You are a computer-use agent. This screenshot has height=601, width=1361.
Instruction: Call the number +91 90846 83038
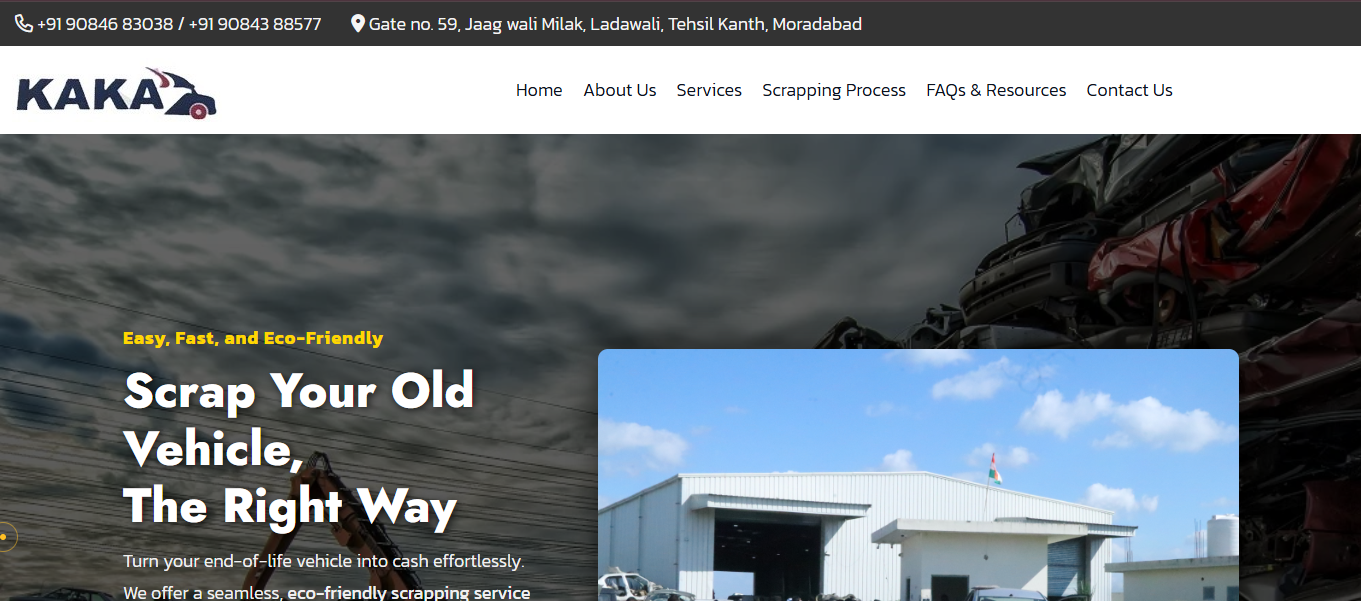105,24
